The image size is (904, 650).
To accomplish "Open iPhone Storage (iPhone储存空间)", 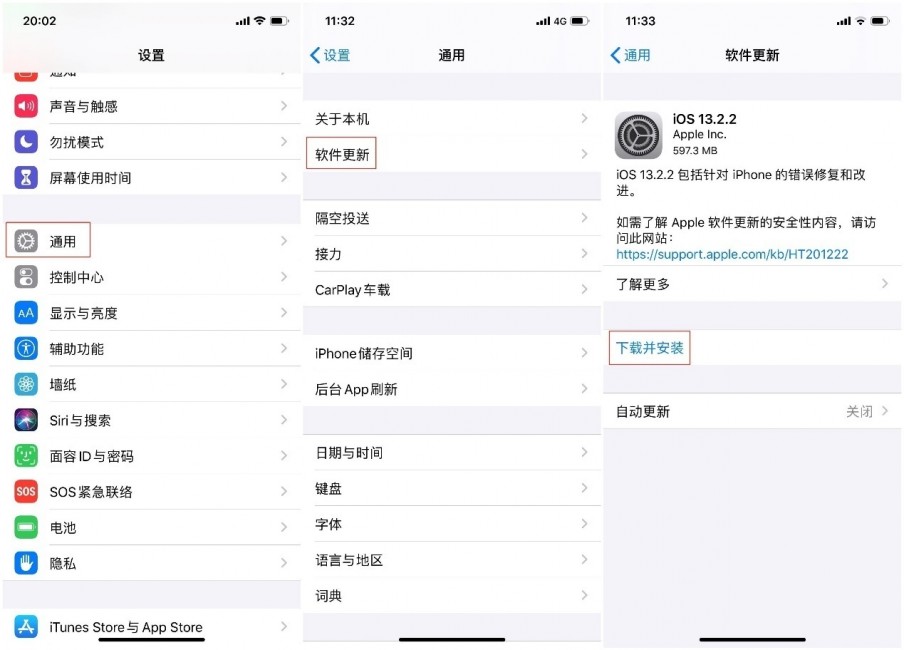I will 451,353.
